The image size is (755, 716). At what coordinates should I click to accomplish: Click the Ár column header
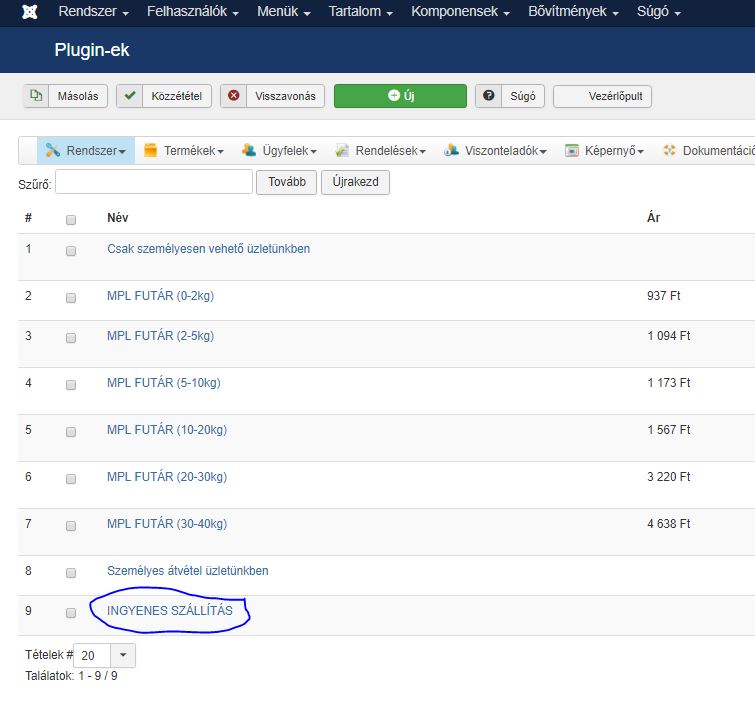pos(653,218)
